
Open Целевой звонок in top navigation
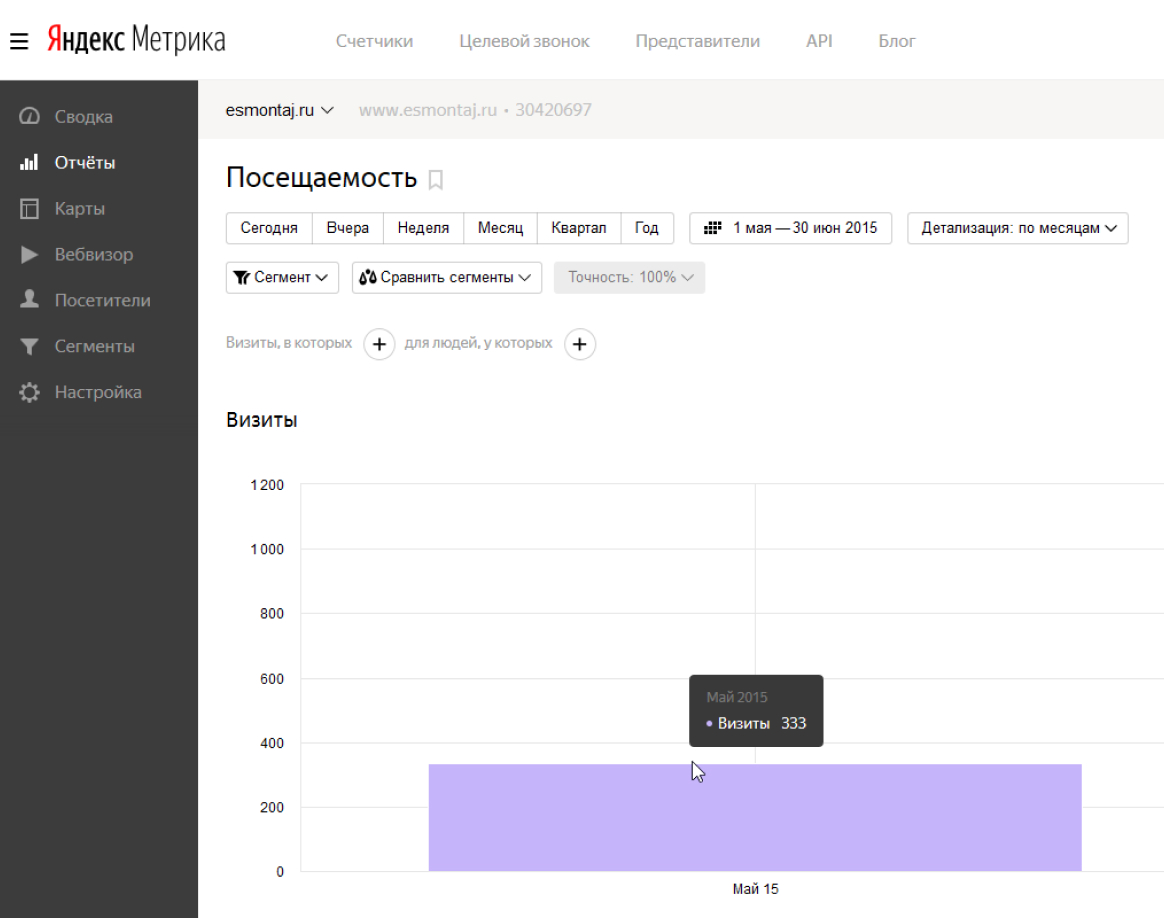click(524, 42)
